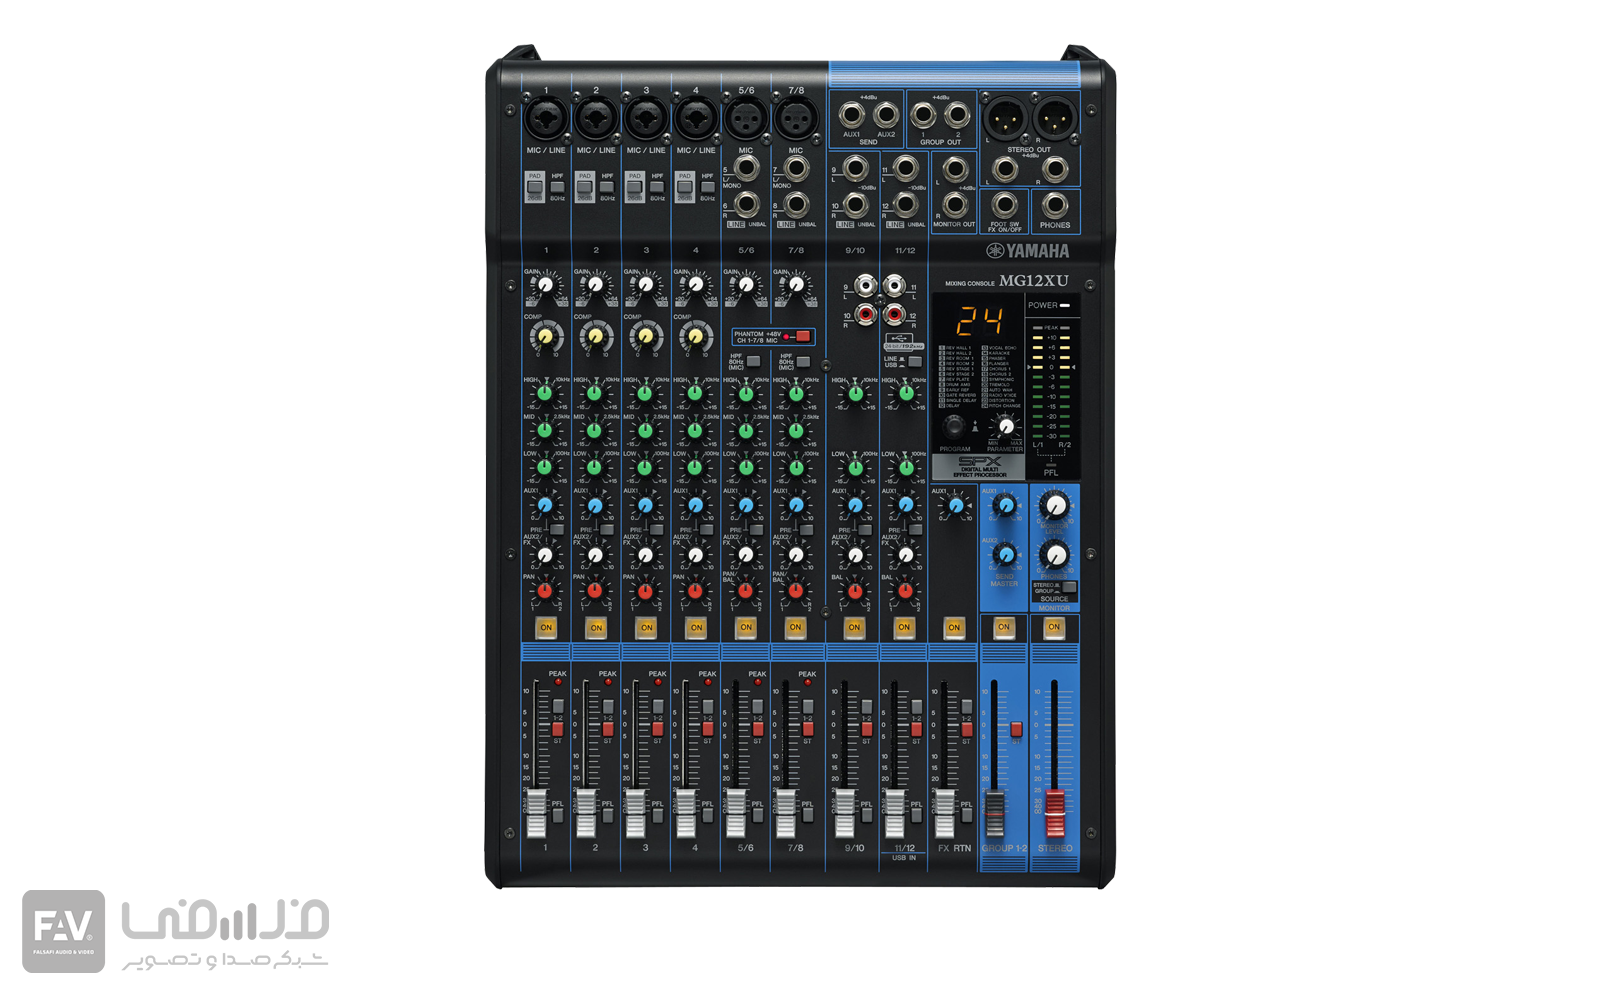Click the orange 24 program number display
This screenshot has width=1600, height=1000.
979,321
